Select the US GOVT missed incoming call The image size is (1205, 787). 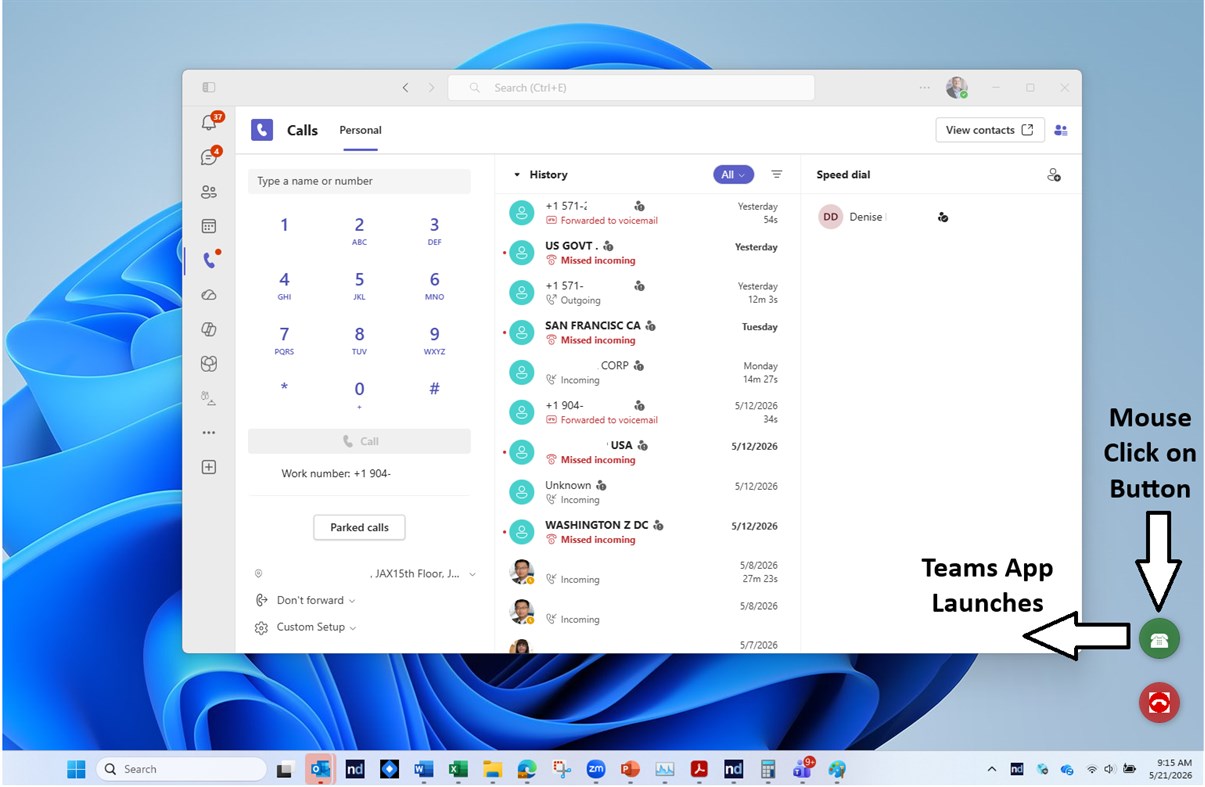[647, 253]
